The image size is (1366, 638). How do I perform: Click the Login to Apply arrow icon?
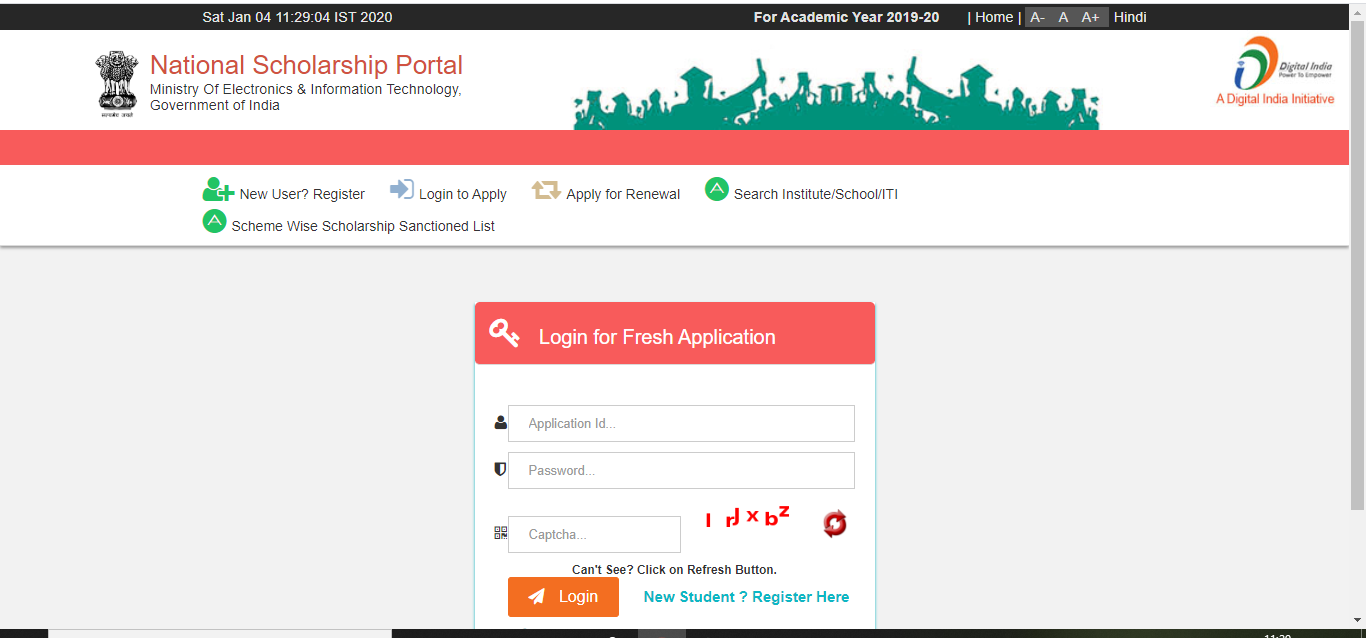click(402, 189)
